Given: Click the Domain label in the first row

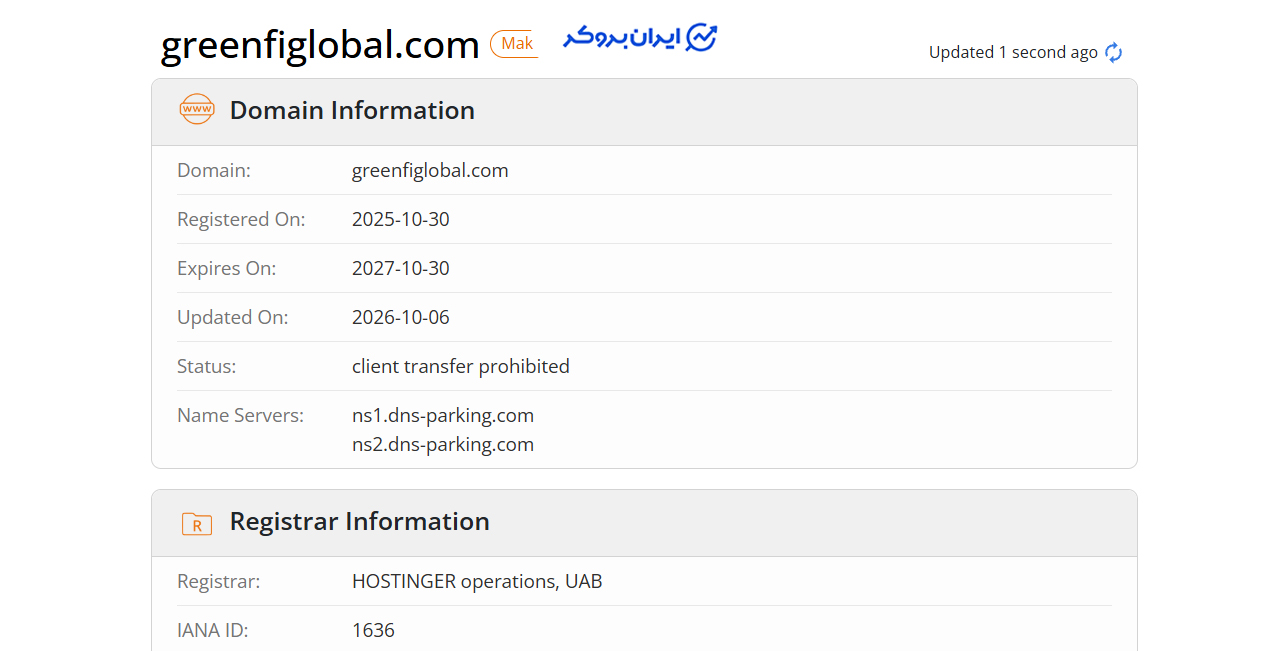Looking at the screenshot, I should click(x=214, y=170).
